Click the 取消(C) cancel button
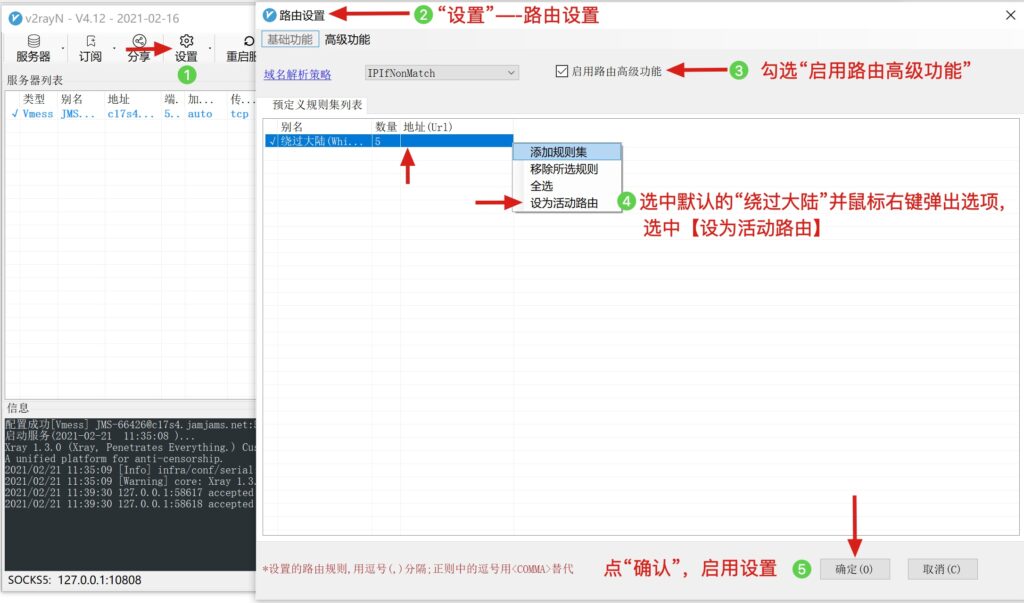The image size is (1024, 603). point(942,569)
